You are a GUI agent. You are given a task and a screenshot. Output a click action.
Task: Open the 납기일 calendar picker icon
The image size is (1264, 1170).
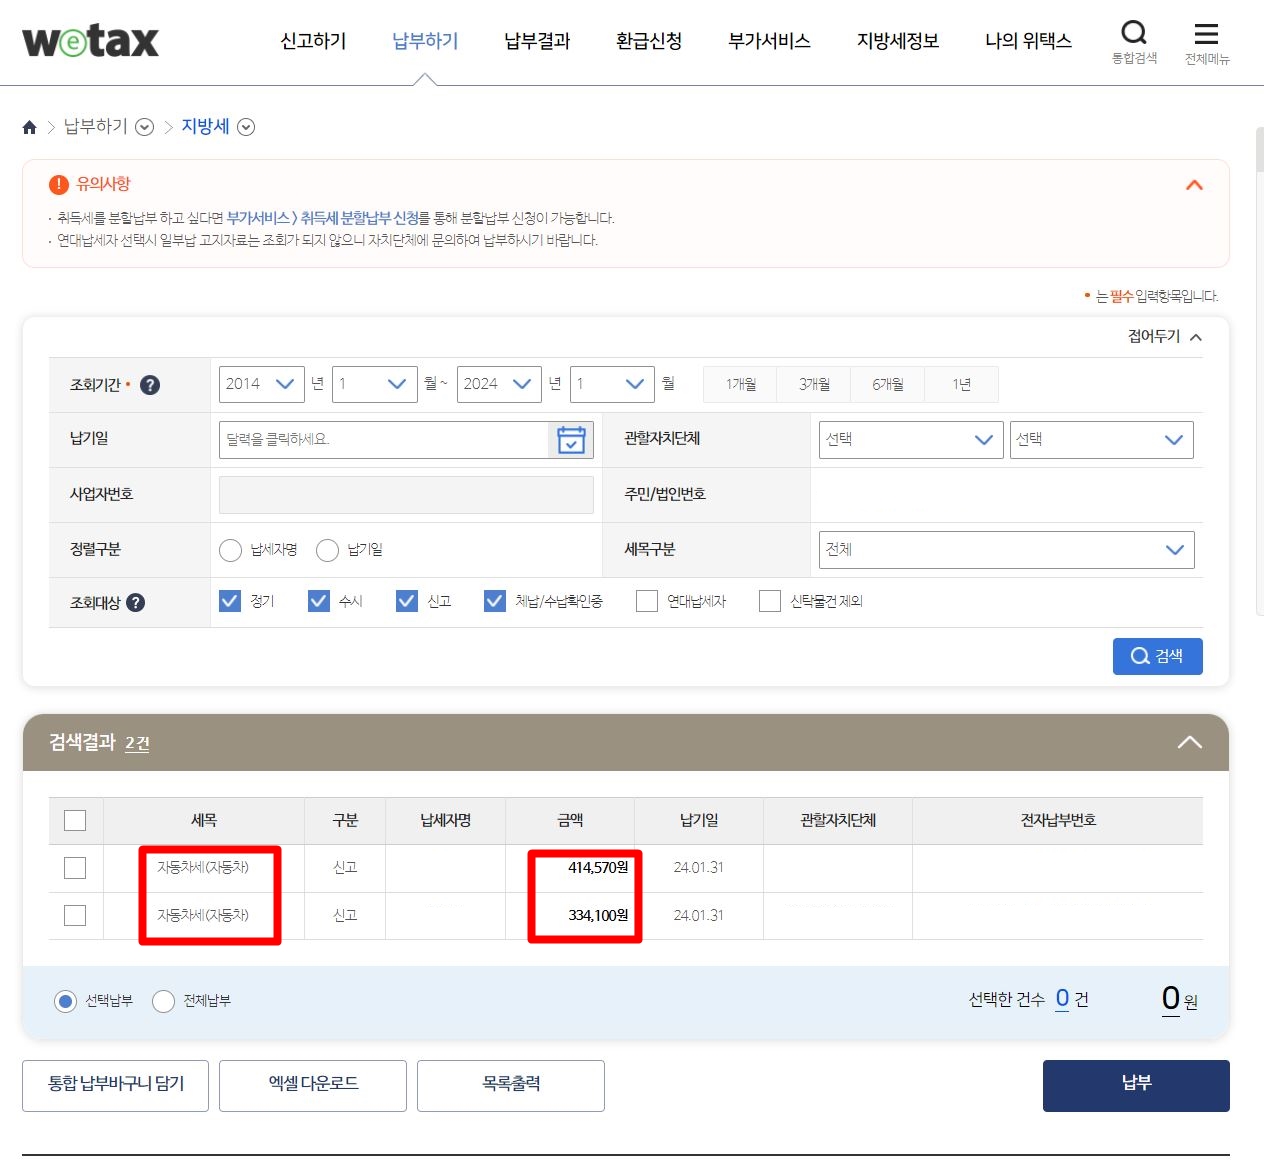tap(571, 440)
